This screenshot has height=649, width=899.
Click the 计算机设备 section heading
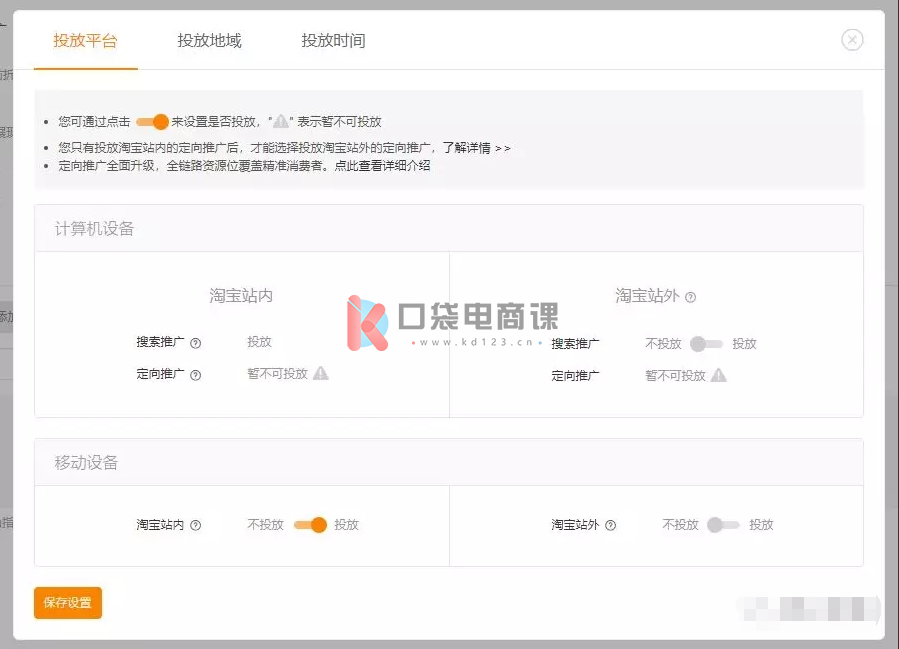pyautogui.click(x=94, y=229)
